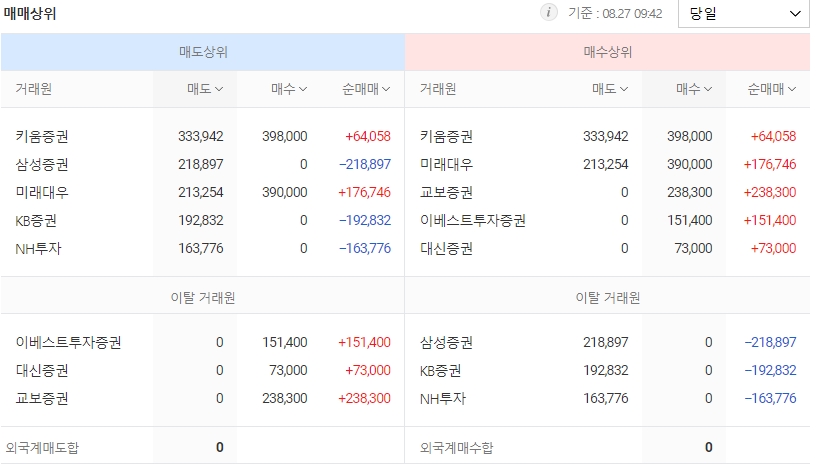The width and height of the screenshot is (816, 470).
Task: Click 삼성증권 under right 이탈 거래원
Action: coord(447,342)
